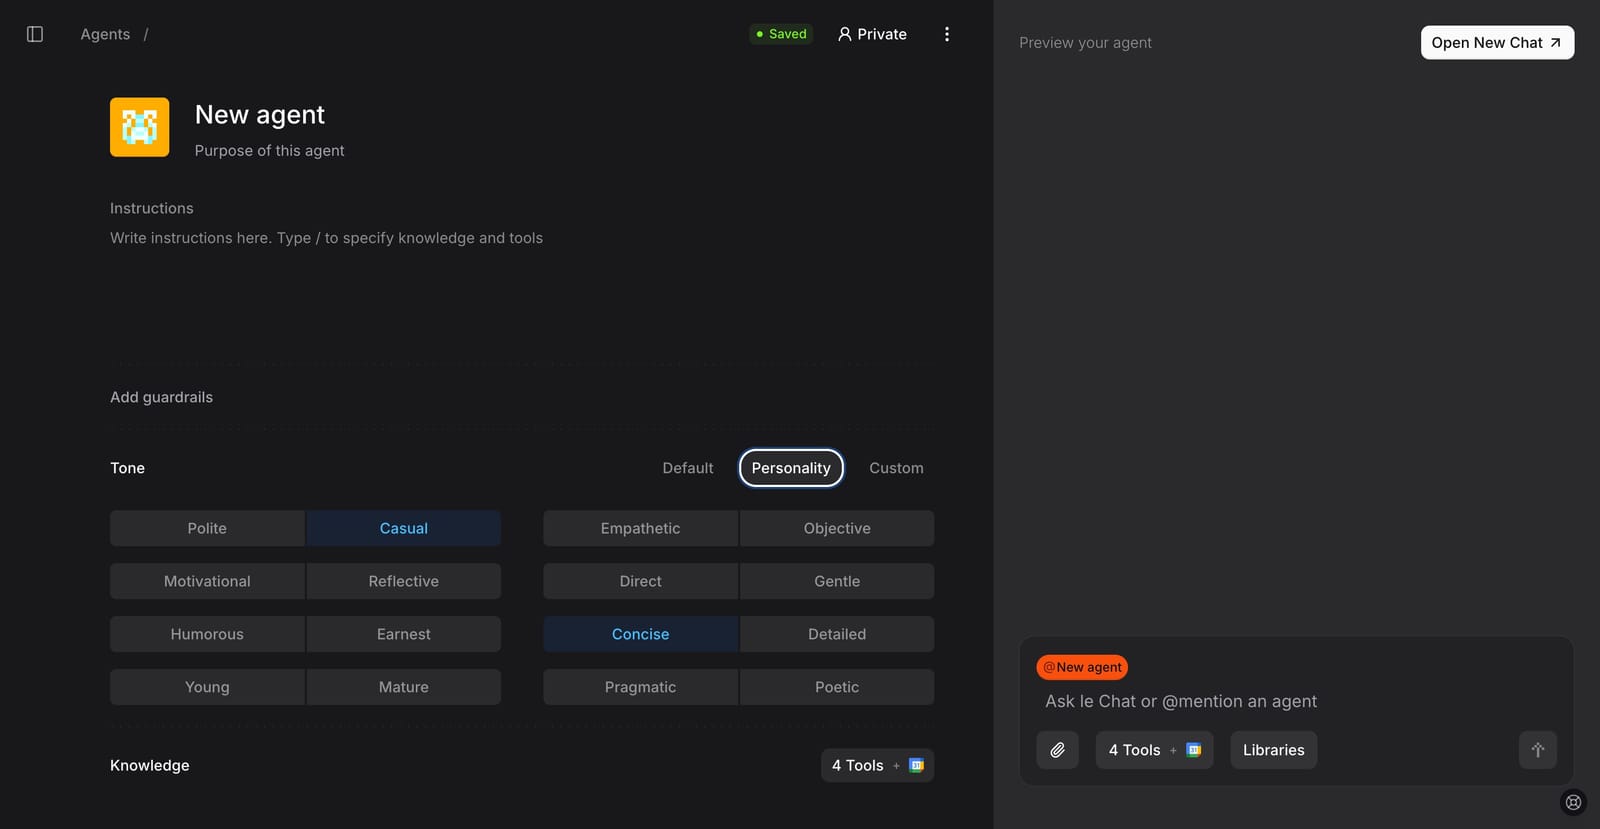This screenshot has height=829, width=1600.
Task: Click the Open New Chat button
Action: (1496, 42)
